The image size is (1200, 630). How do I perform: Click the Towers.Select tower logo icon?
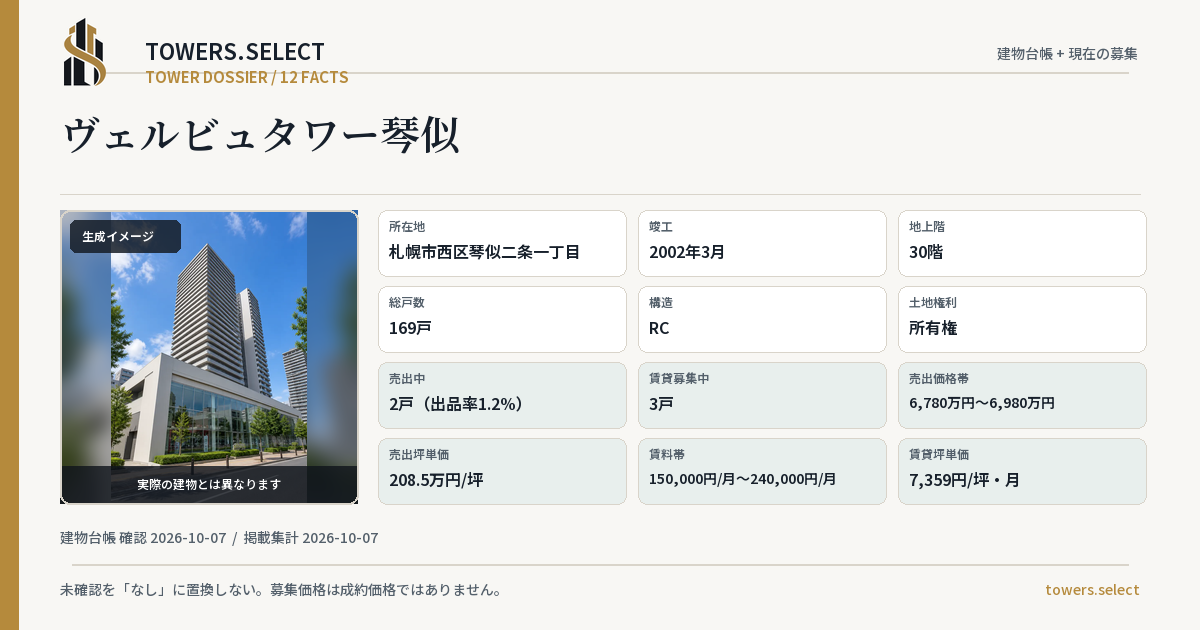(85, 52)
